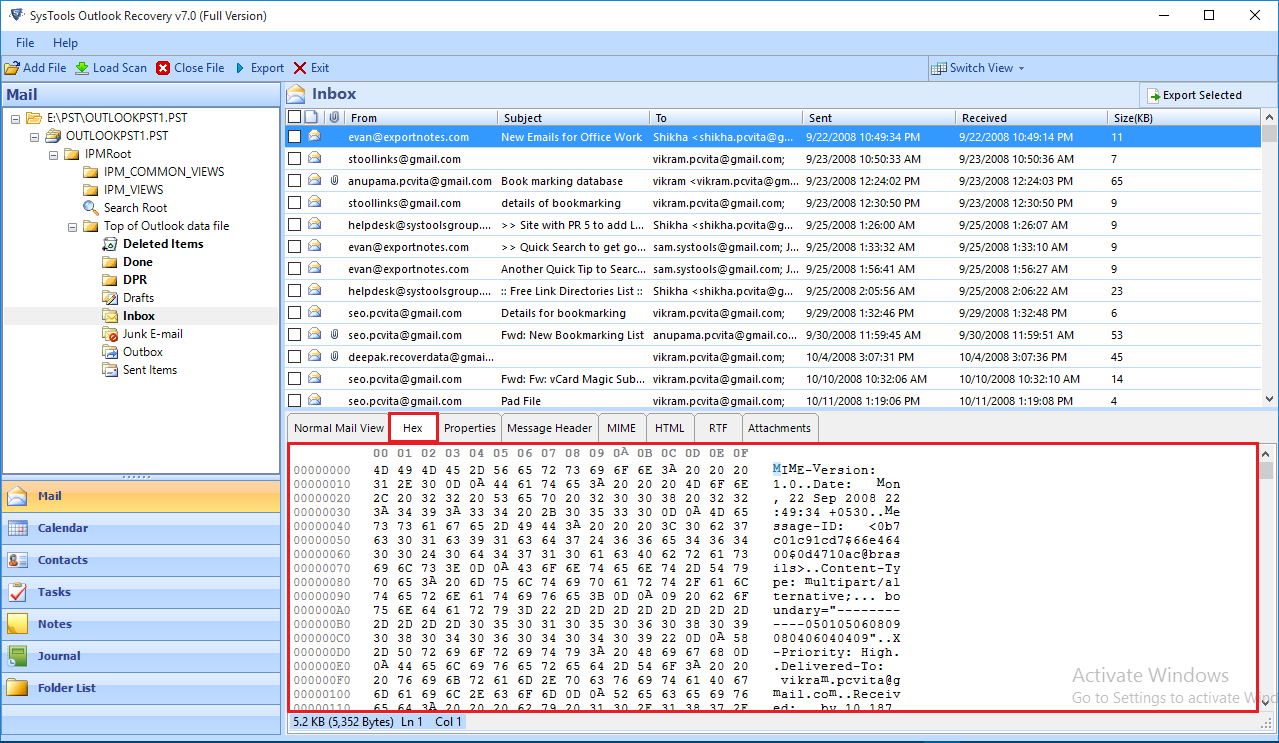
Task: Open the Switch View dropdown arrow
Action: coord(1022,68)
